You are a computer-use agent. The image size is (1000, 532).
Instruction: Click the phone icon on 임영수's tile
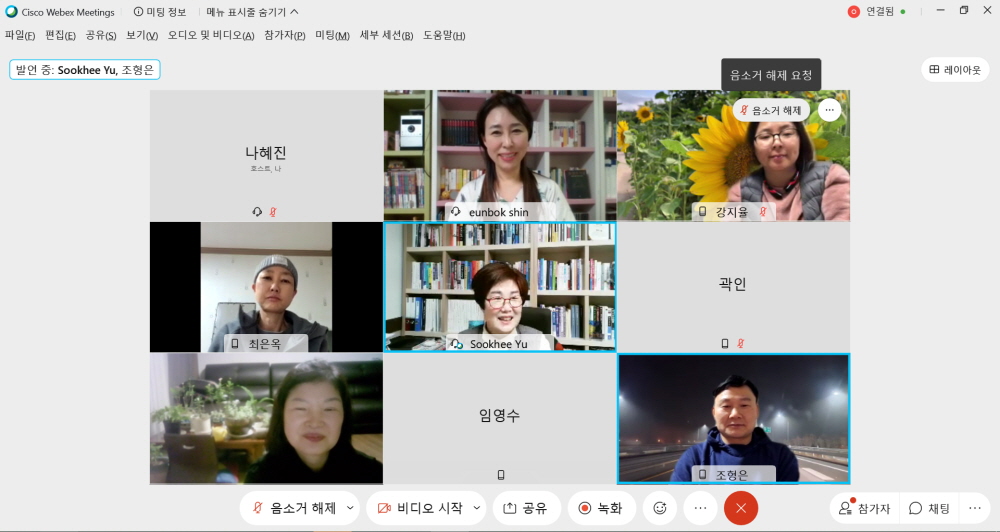pyautogui.click(x=501, y=475)
